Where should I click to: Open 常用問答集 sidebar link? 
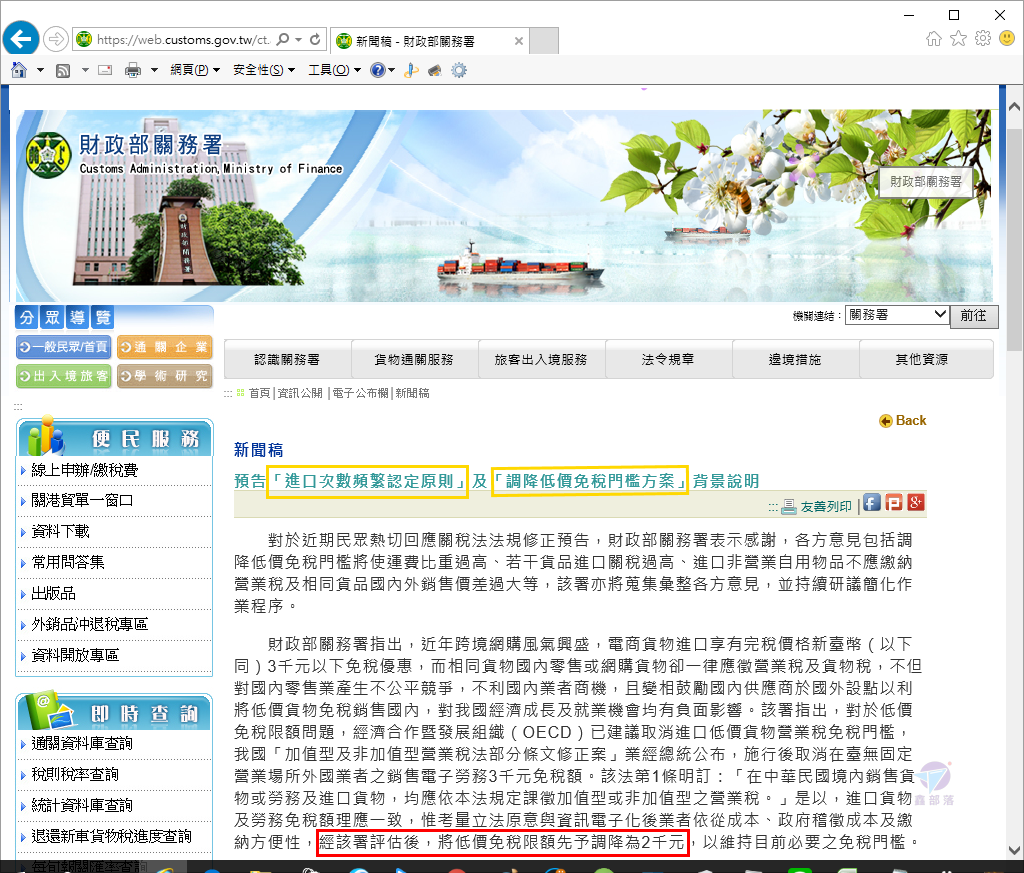(68, 562)
